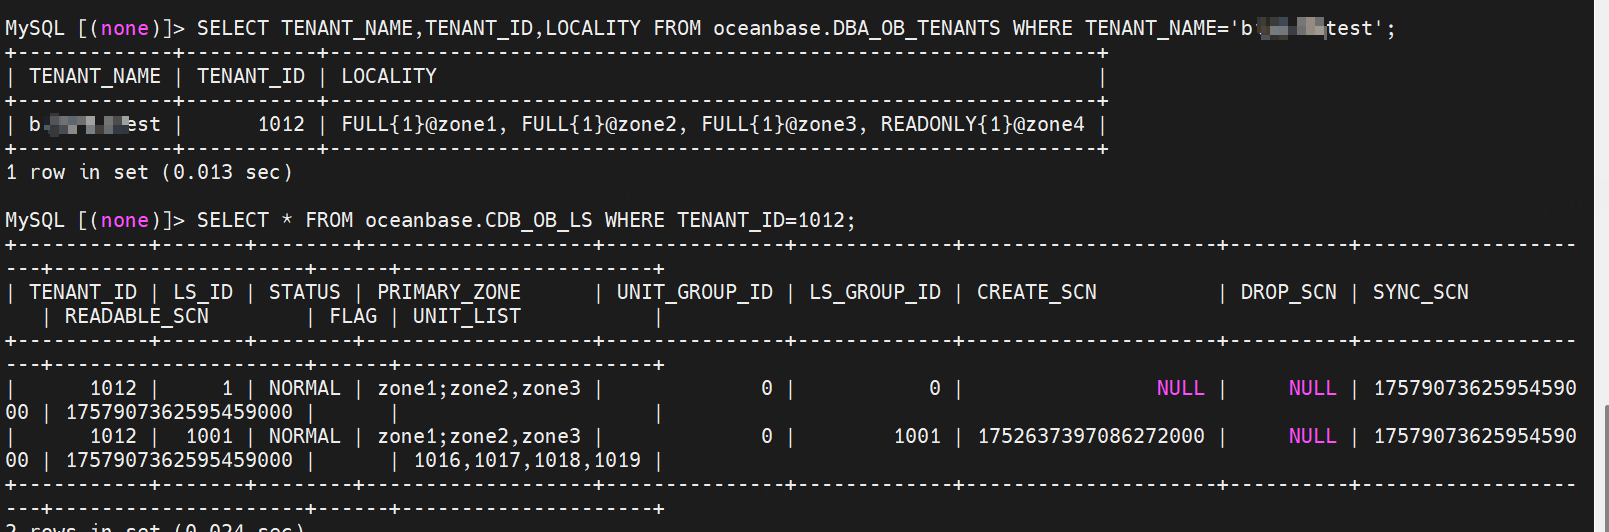
Task: Click FULL{1}@zone1 in the locality value
Action: click(419, 124)
